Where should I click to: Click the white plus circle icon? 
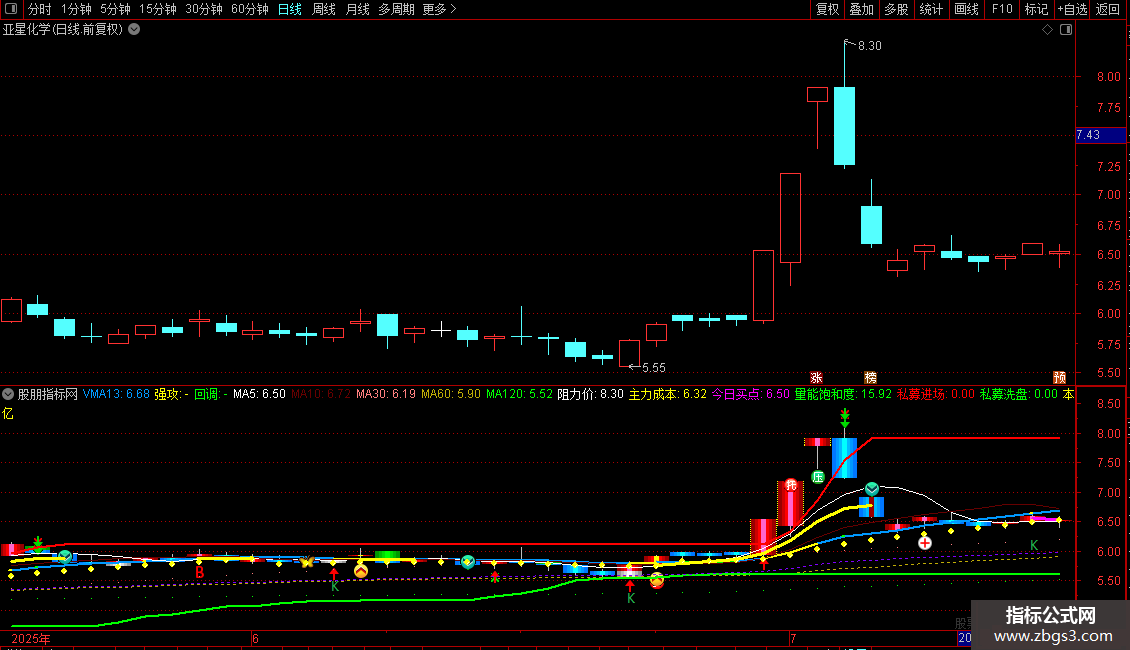(925, 543)
